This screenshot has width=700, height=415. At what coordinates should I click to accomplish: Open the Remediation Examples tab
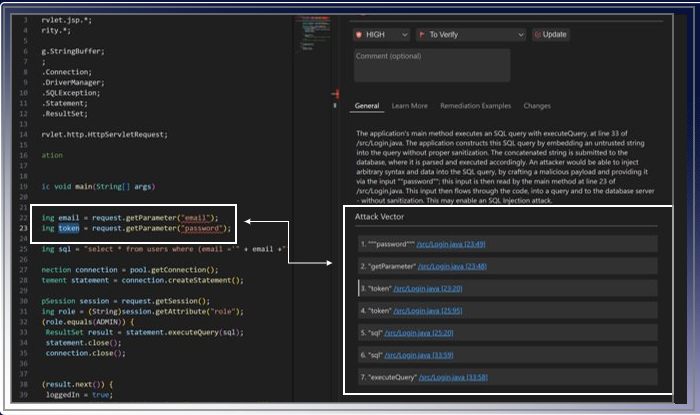click(475, 106)
